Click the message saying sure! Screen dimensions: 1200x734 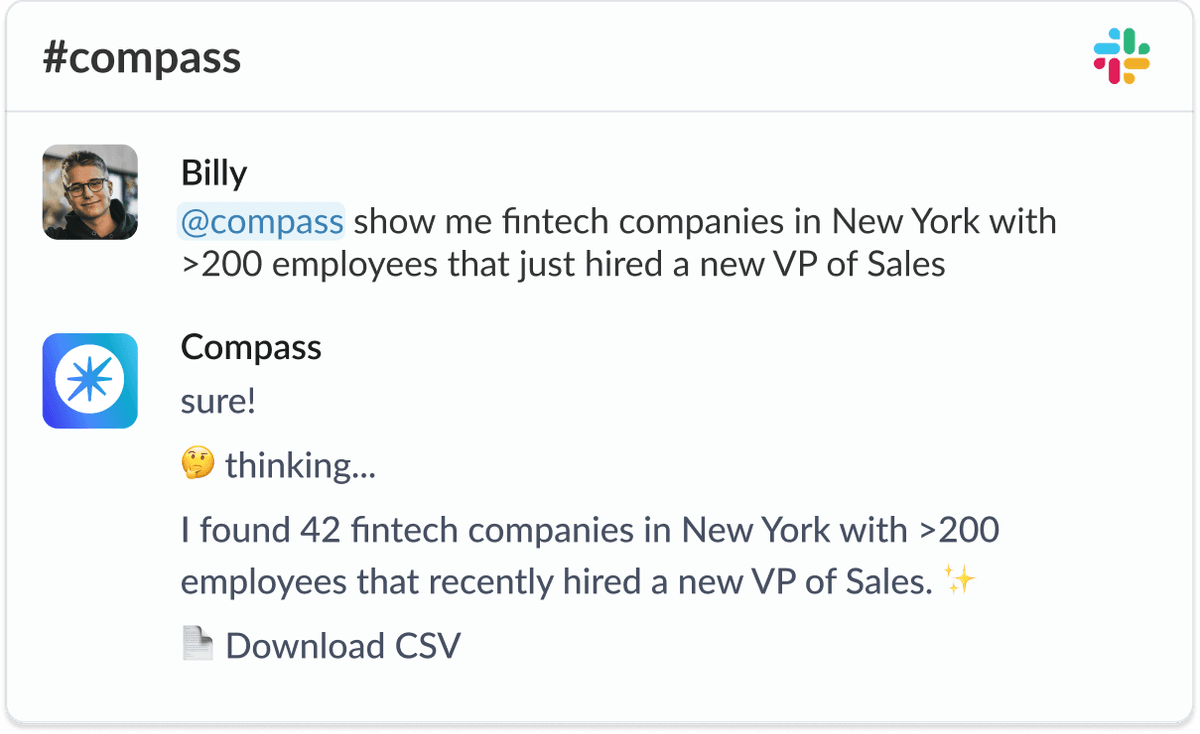(x=217, y=400)
